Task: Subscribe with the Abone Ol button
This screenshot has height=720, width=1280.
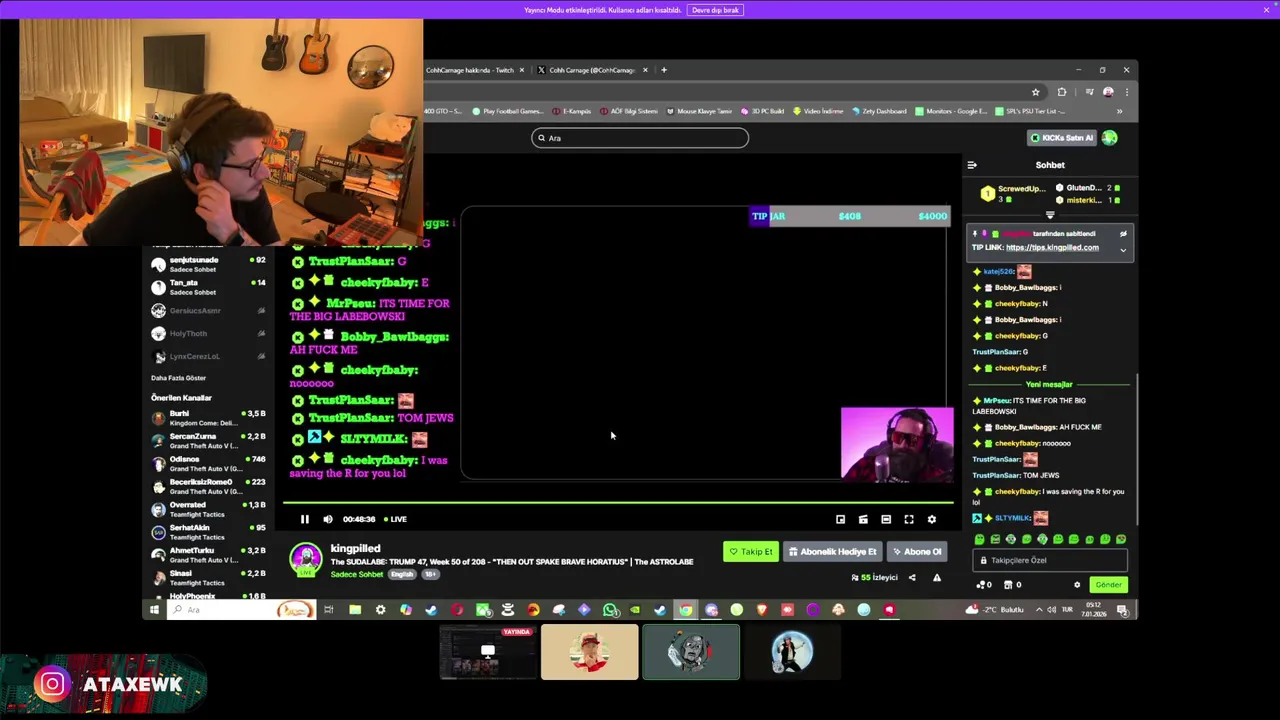Action: tap(917, 551)
